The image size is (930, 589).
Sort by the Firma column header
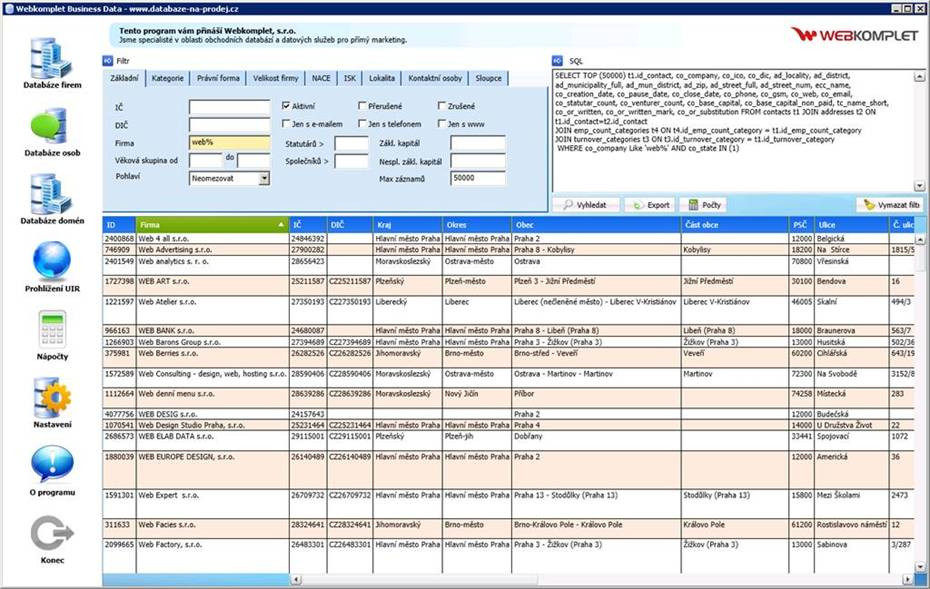(212, 225)
